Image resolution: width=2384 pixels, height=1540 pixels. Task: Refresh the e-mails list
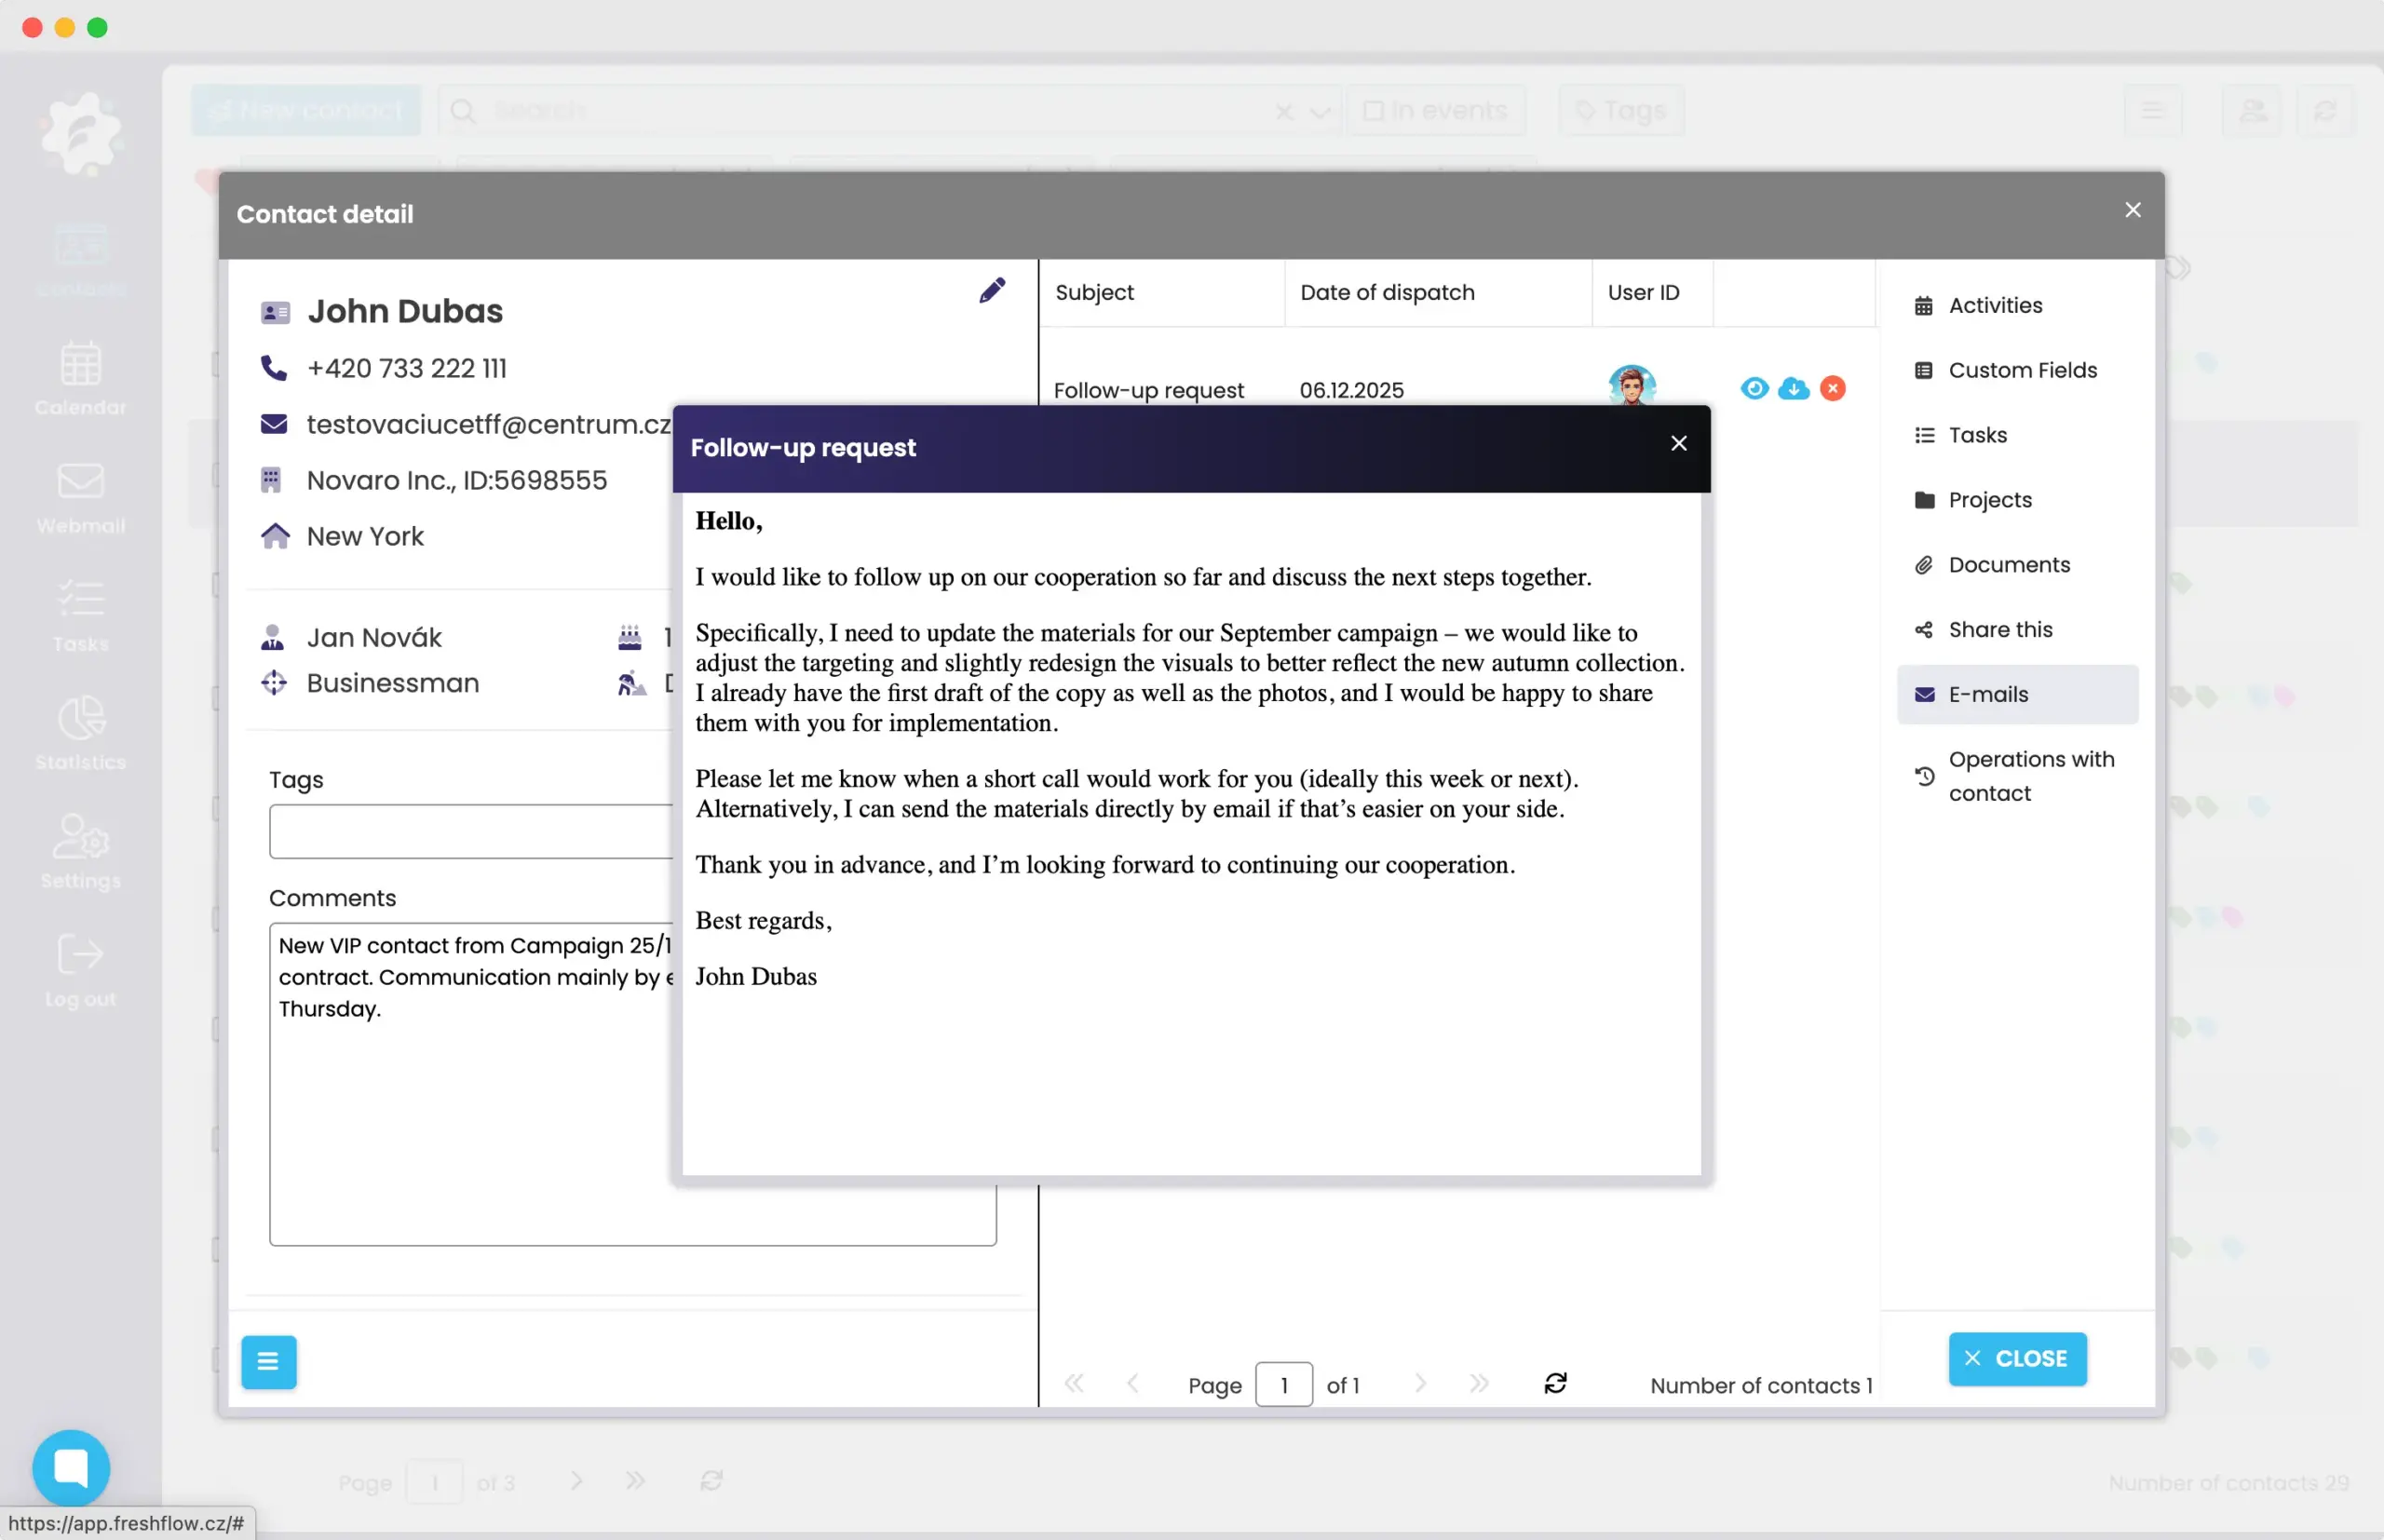tap(1555, 1383)
